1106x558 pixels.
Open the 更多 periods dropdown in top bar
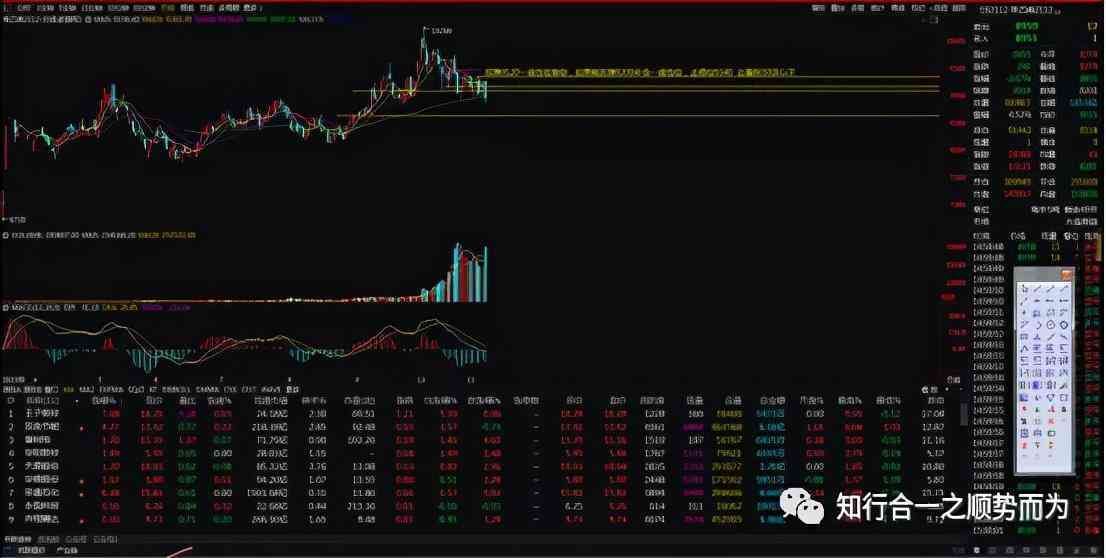[251, 7]
